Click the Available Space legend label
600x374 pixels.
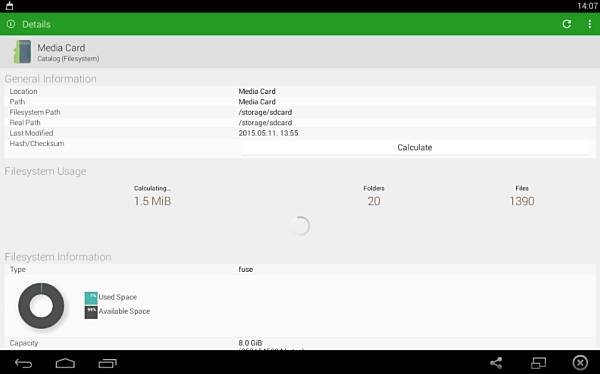[124, 311]
